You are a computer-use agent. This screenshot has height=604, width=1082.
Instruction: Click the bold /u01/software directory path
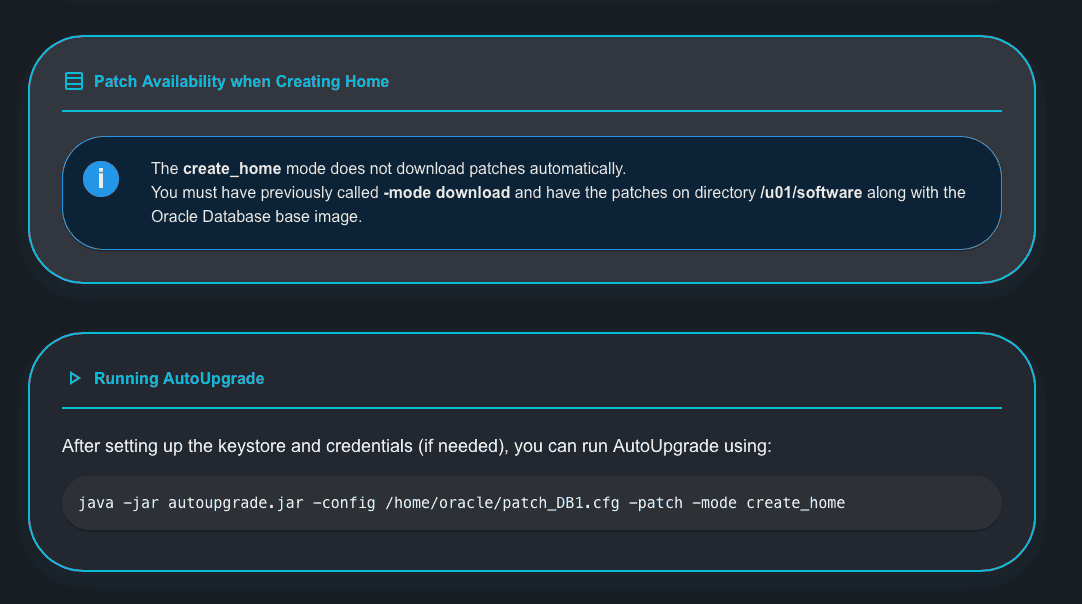click(x=811, y=192)
